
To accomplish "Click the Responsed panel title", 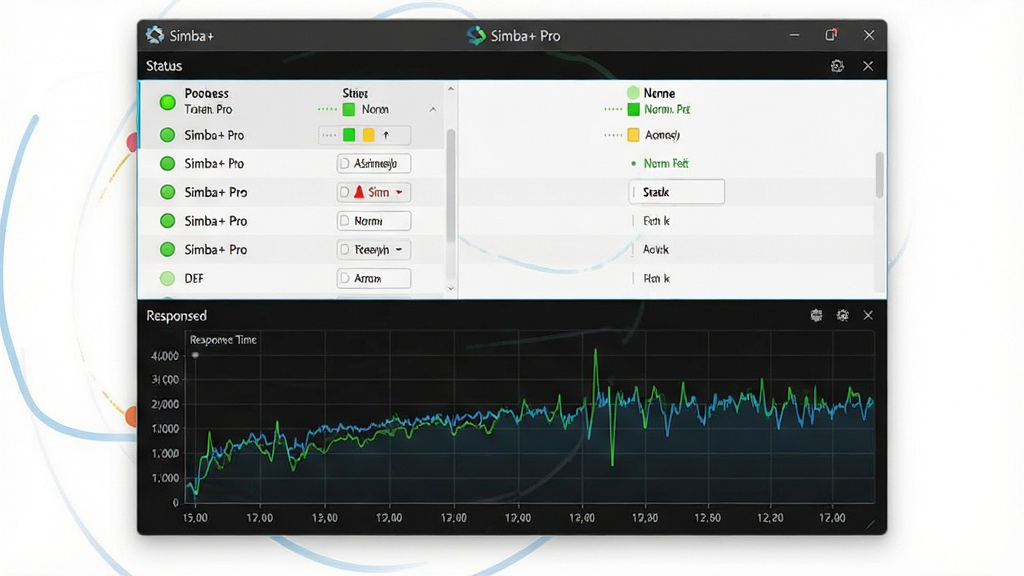I will pyautogui.click(x=176, y=316).
